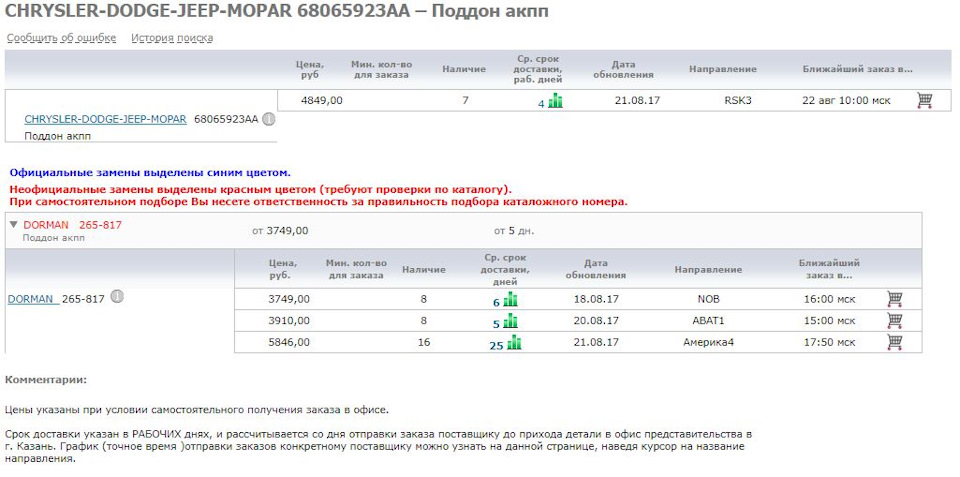Add the ABAT1 Dorman offer to cart
Image resolution: width=960 pixels, height=477 pixels.
[894, 320]
